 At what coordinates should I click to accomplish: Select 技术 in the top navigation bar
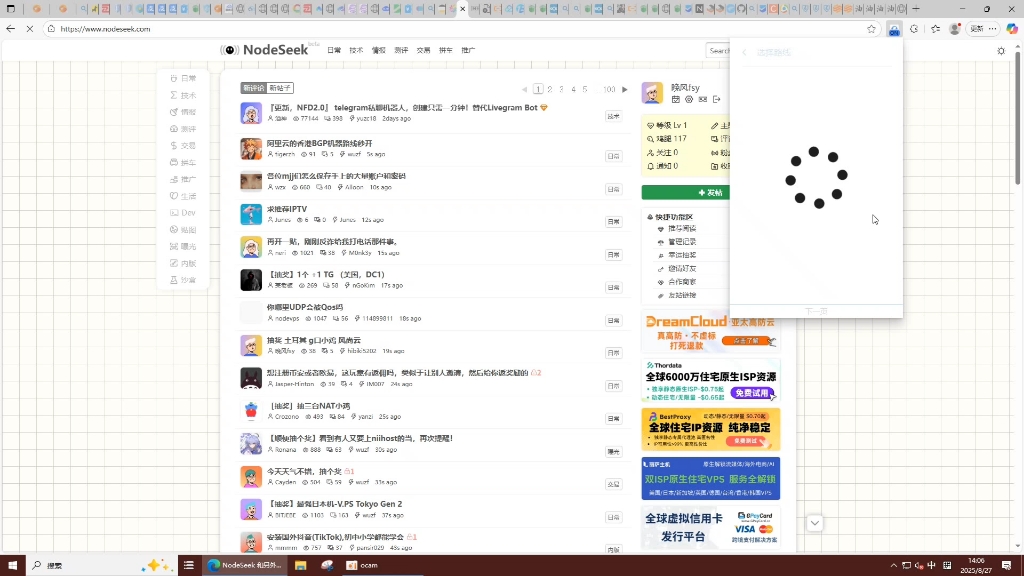click(356, 50)
